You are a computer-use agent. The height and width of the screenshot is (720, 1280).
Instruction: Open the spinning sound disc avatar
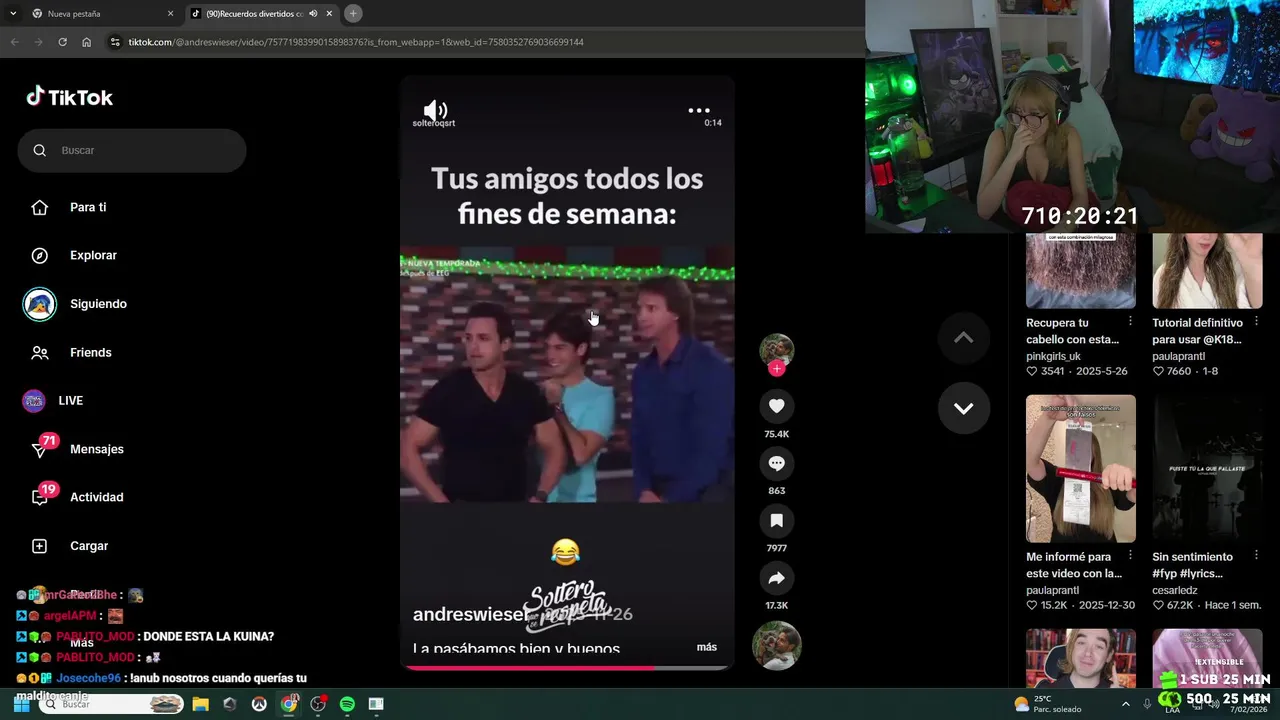(776, 645)
